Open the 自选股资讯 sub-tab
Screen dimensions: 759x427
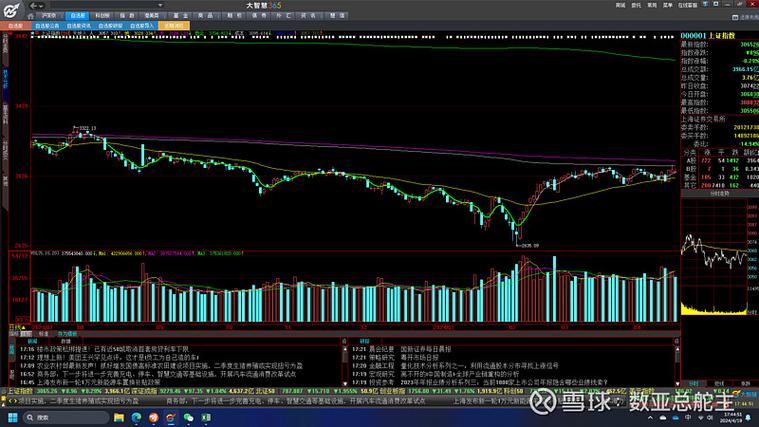pos(79,26)
